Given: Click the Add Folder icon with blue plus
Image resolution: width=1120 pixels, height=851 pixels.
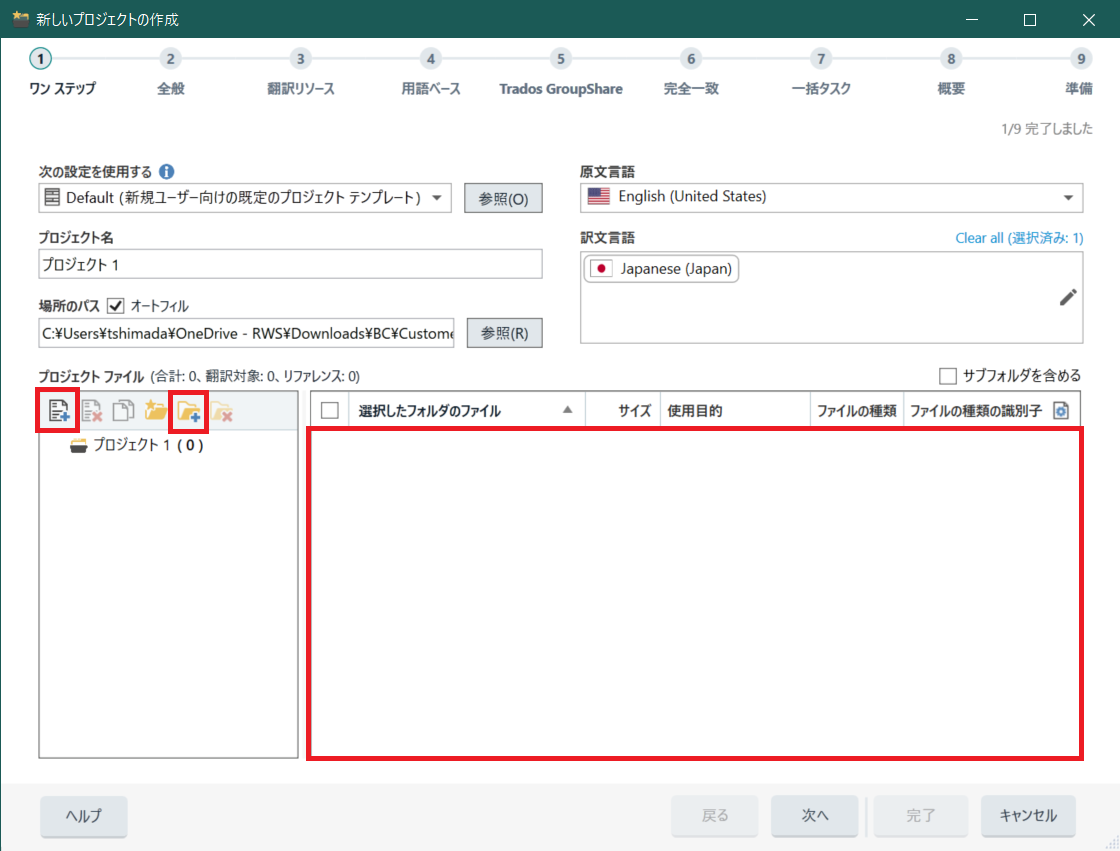Looking at the screenshot, I should [x=189, y=410].
